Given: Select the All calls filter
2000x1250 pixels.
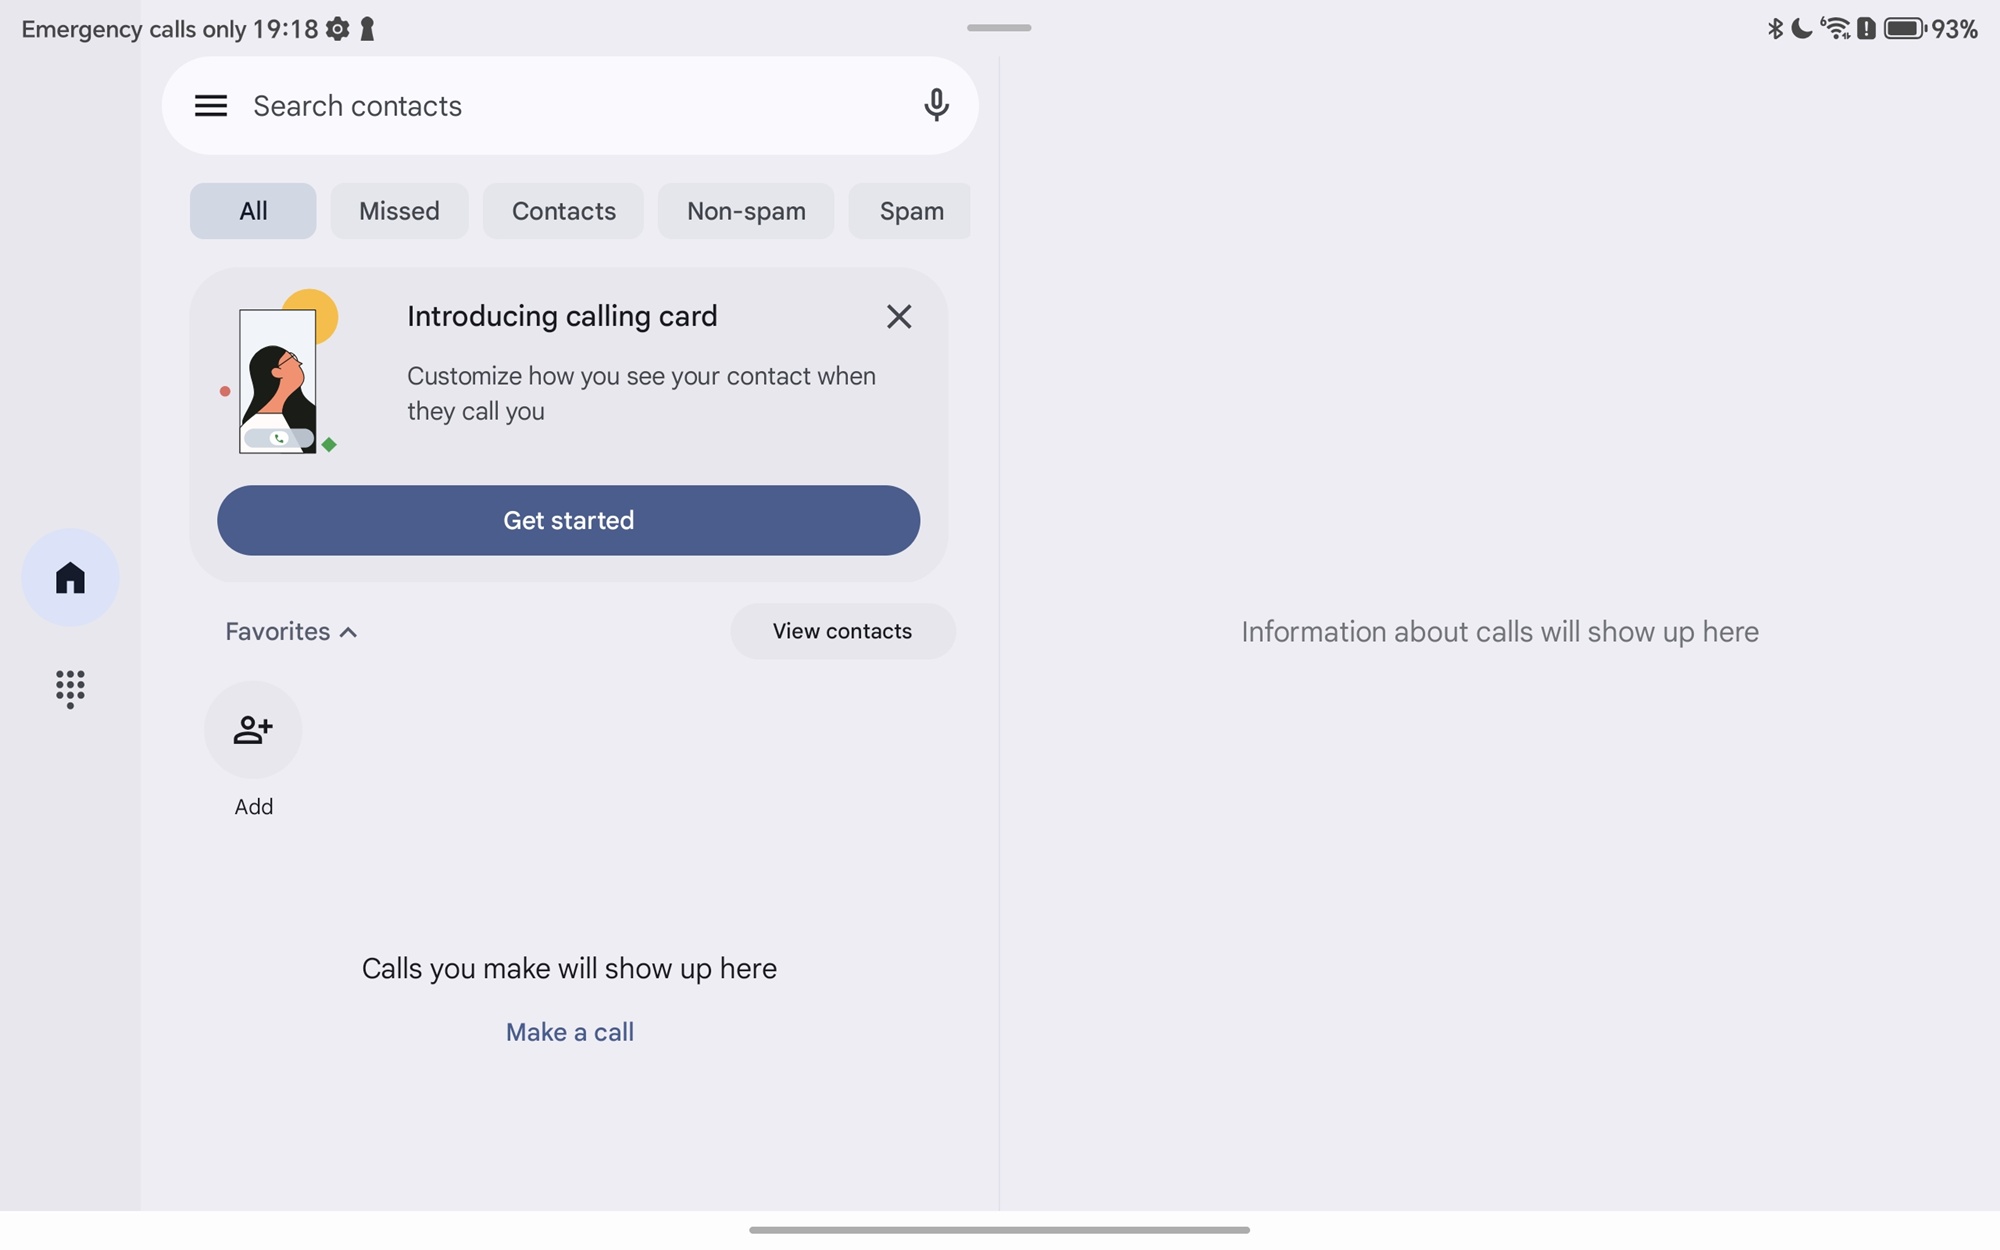Looking at the screenshot, I should 253,211.
